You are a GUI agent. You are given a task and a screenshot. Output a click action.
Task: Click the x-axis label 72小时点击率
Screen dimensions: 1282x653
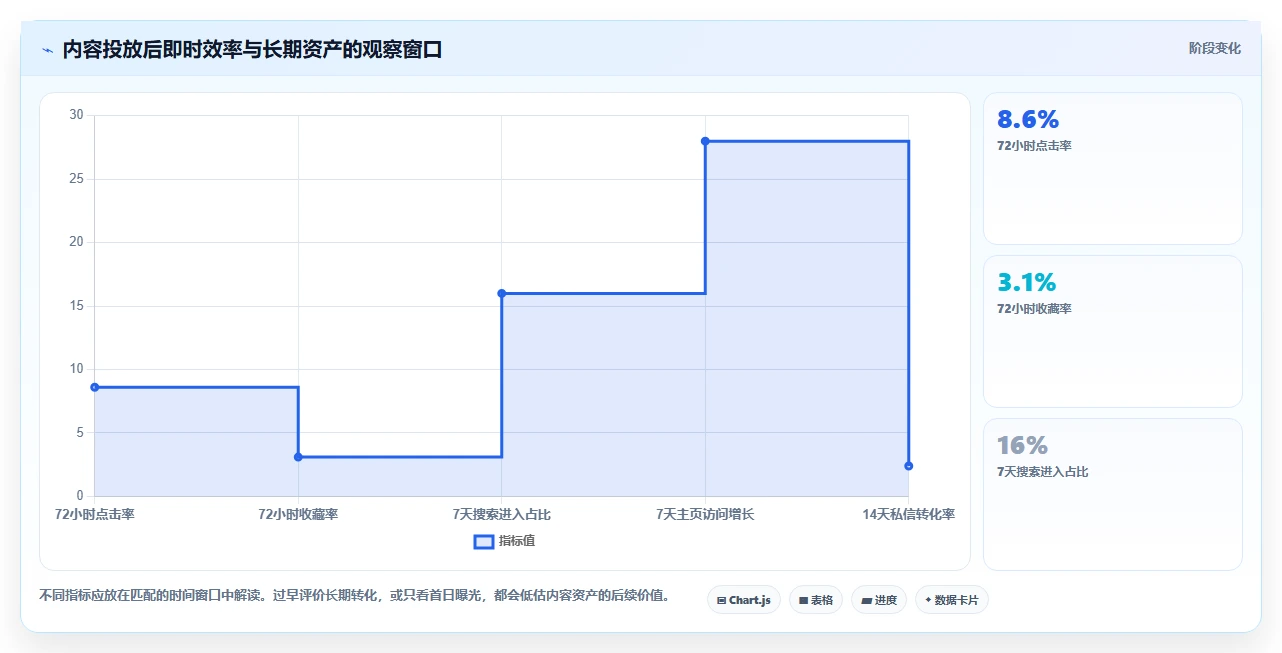[95, 514]
